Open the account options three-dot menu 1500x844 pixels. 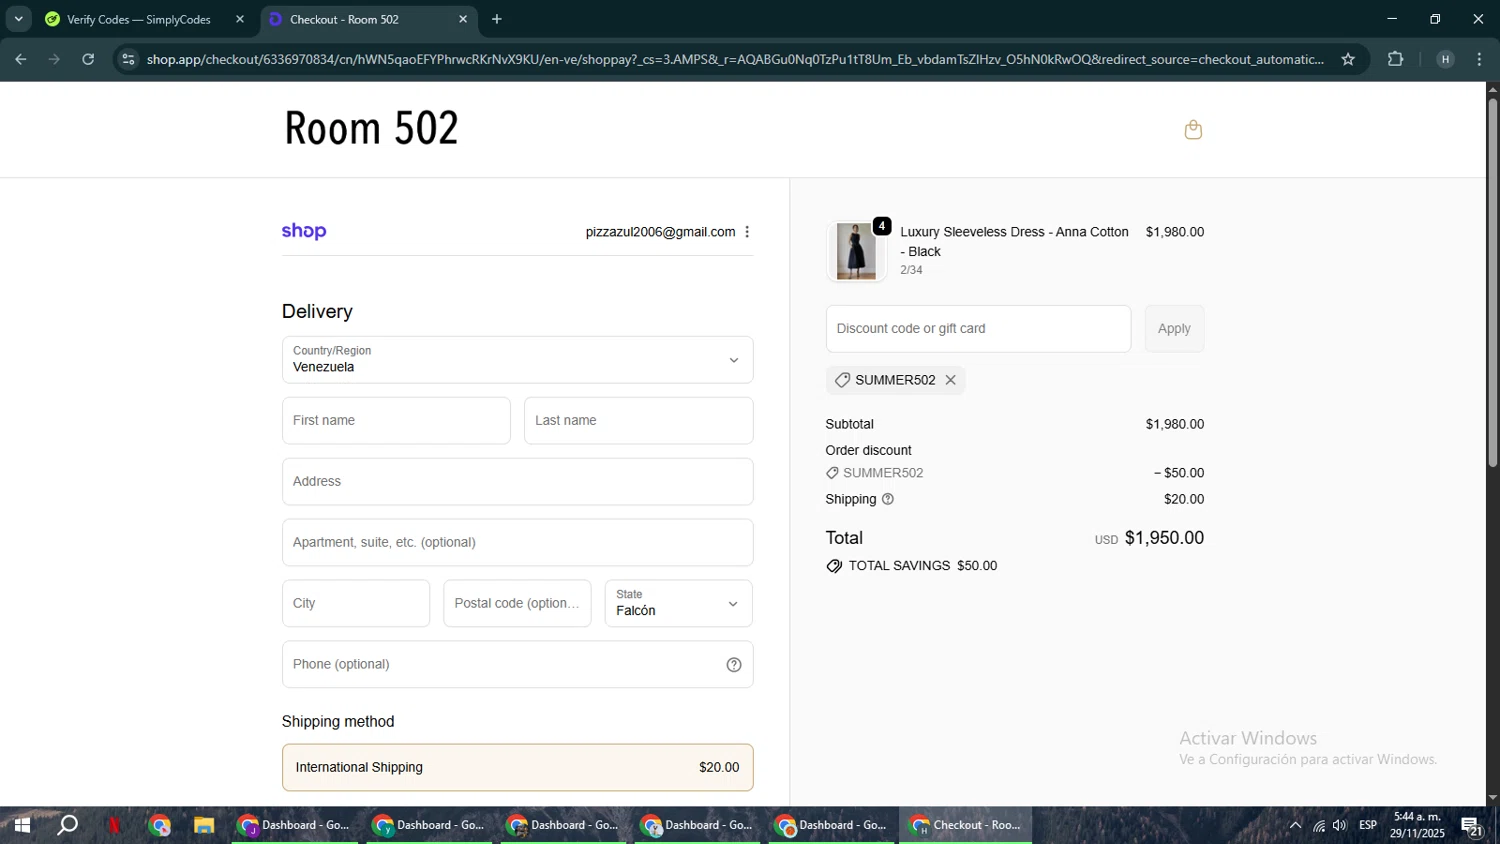click(747, 232)
